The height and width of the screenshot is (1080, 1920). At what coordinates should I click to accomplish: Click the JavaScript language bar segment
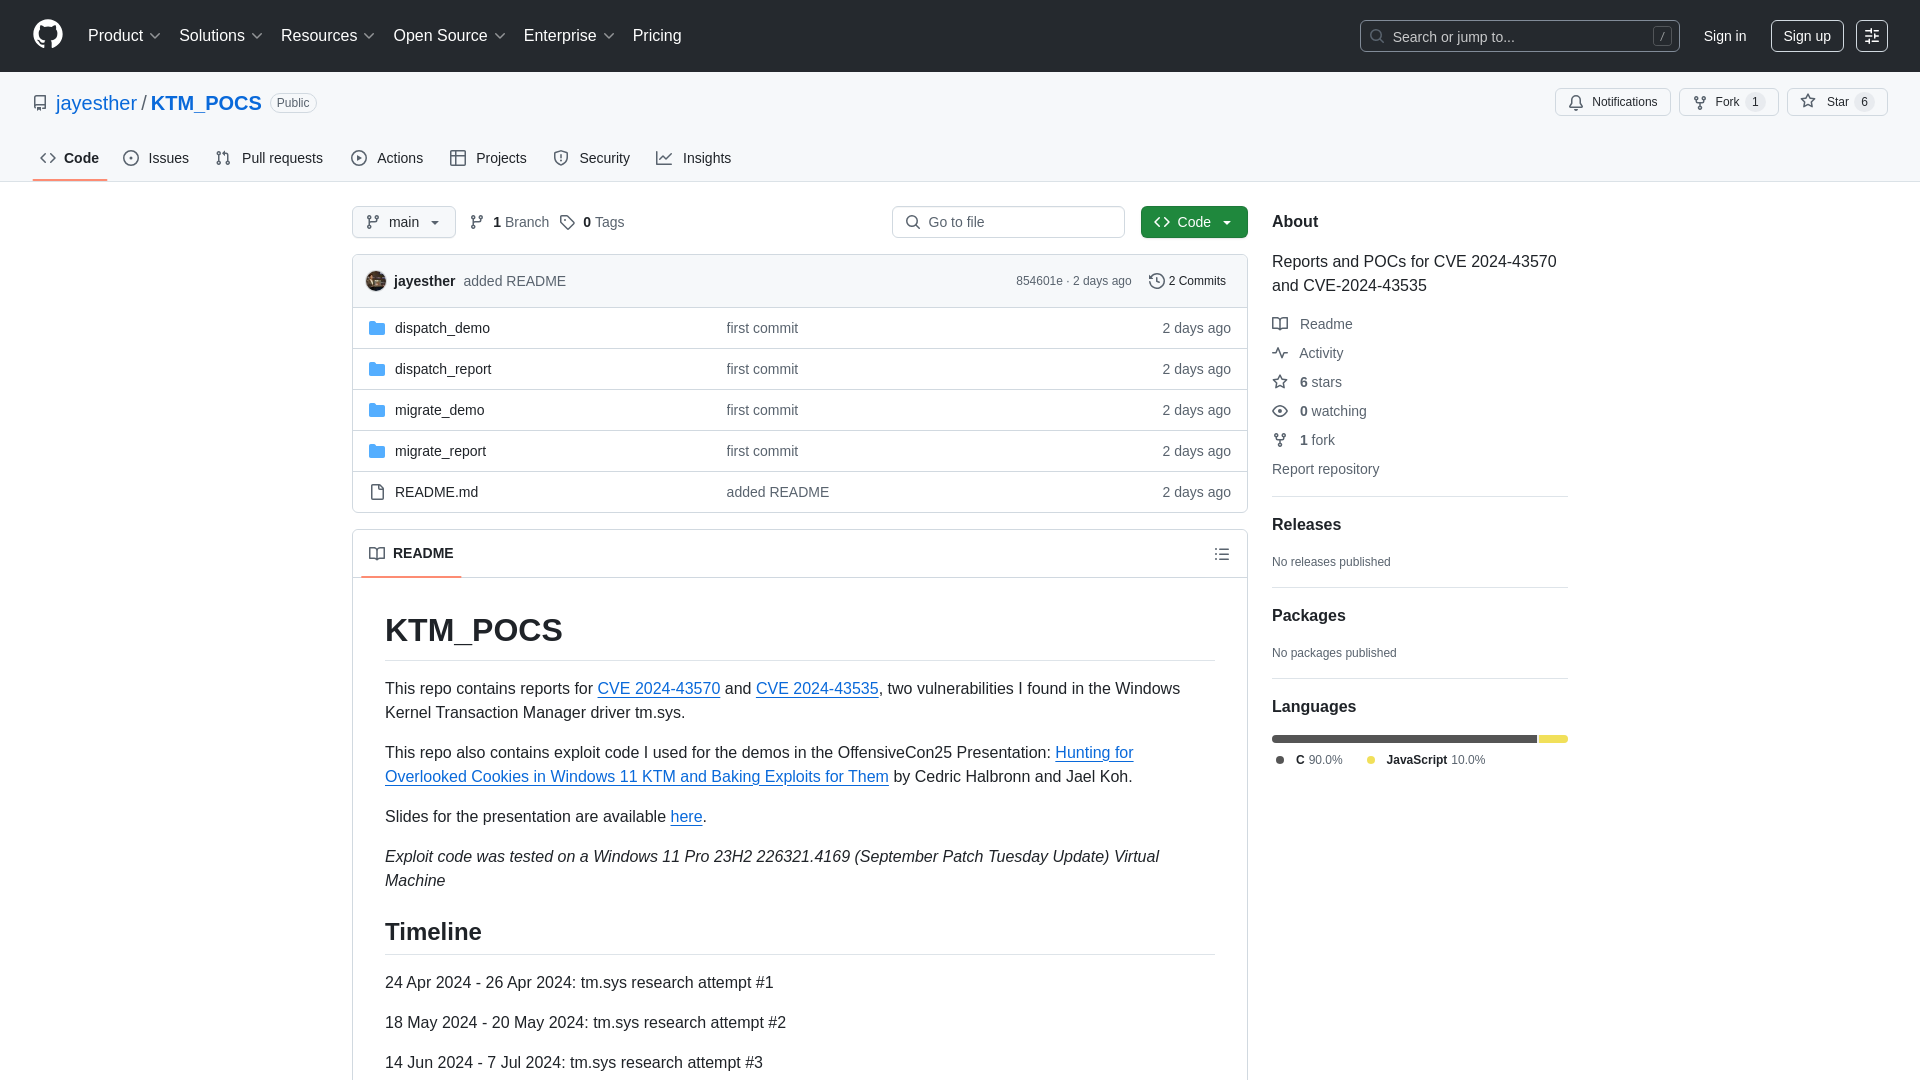pos(1553,739)
